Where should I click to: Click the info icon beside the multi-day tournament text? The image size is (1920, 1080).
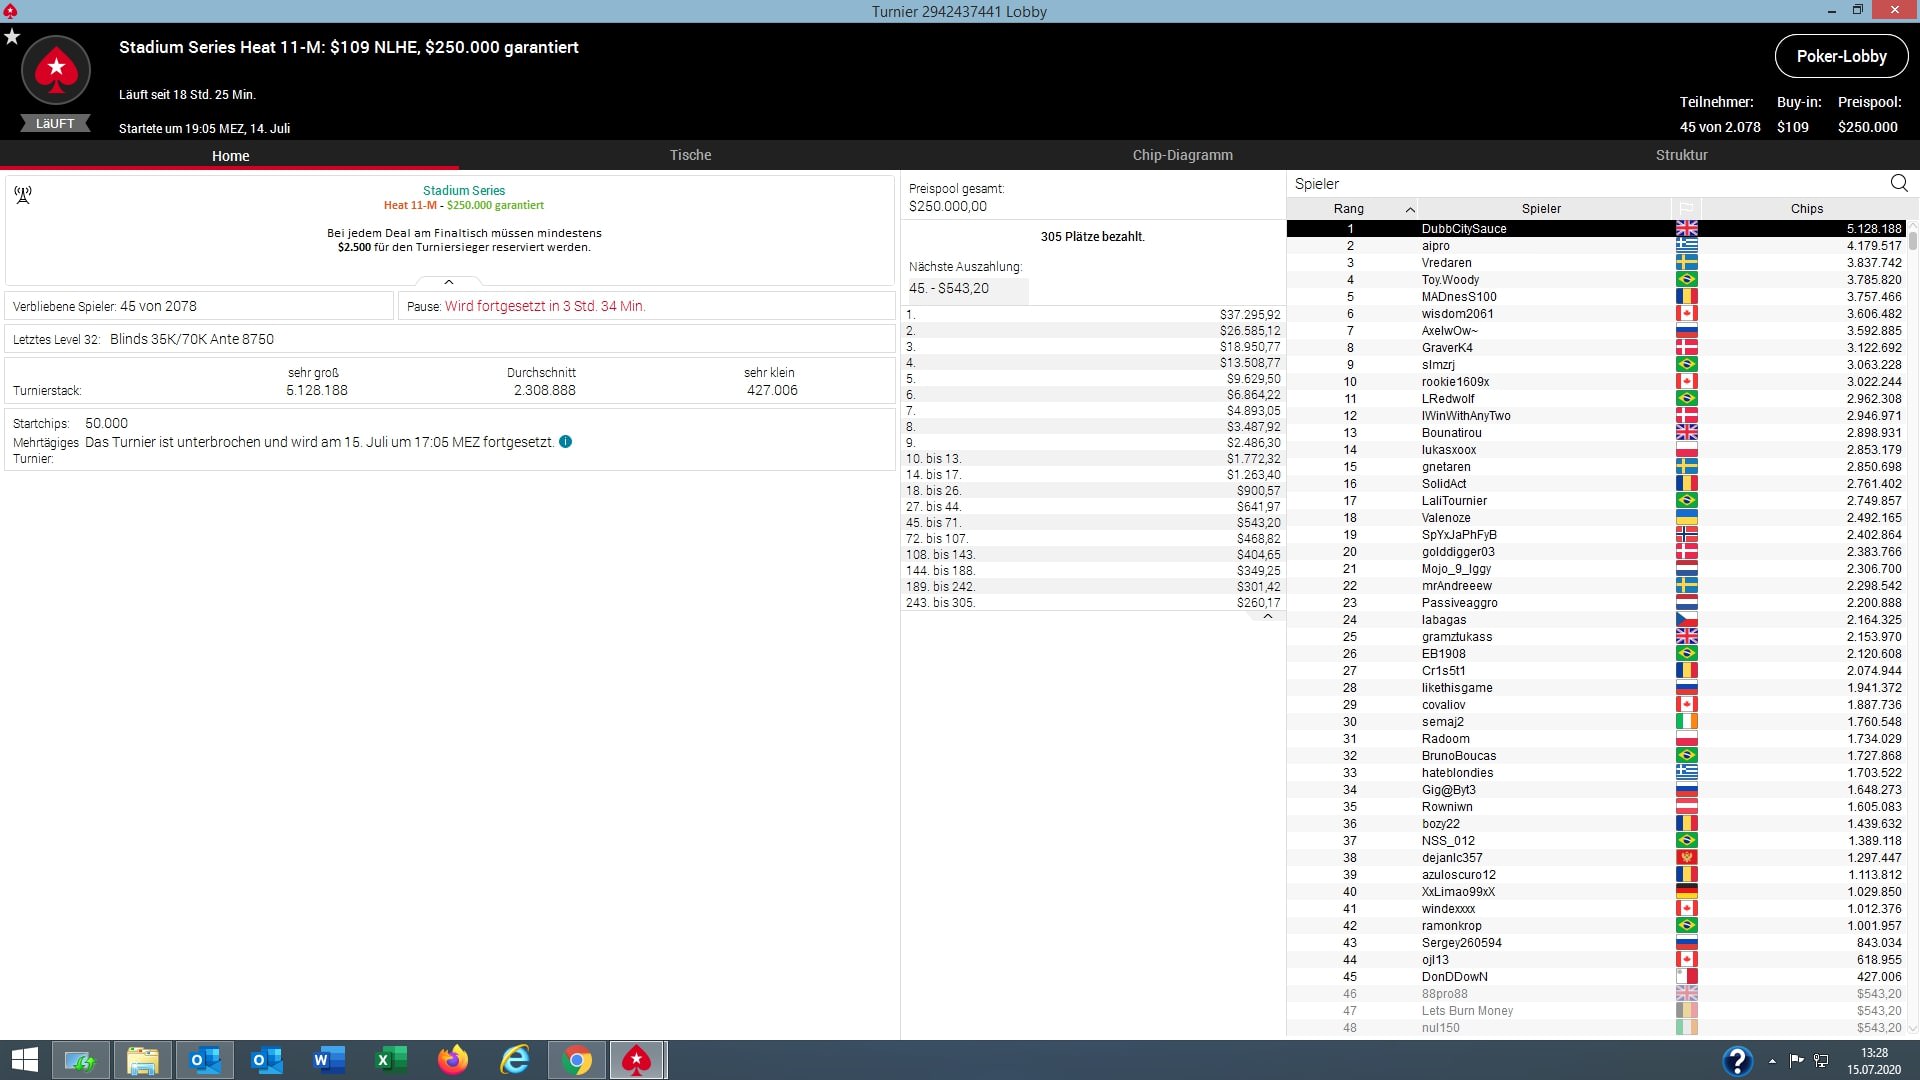(566, 442)
